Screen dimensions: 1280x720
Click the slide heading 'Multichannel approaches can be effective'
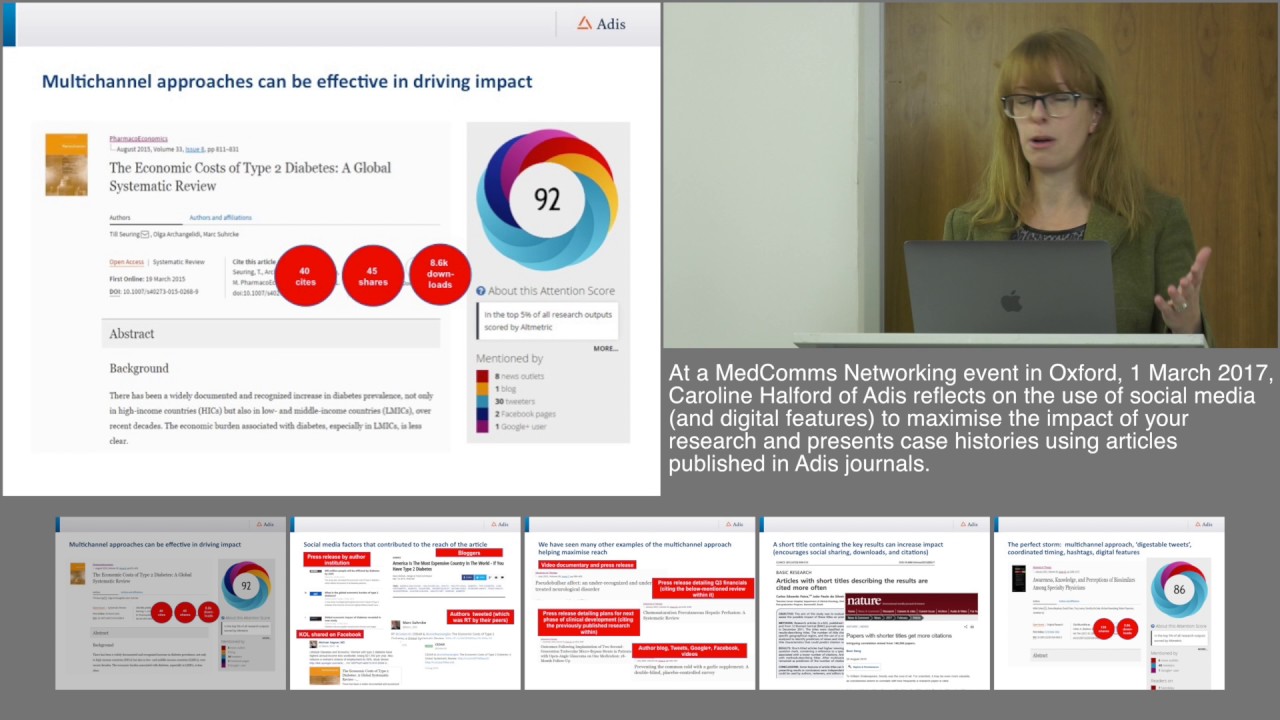(286, 82)
